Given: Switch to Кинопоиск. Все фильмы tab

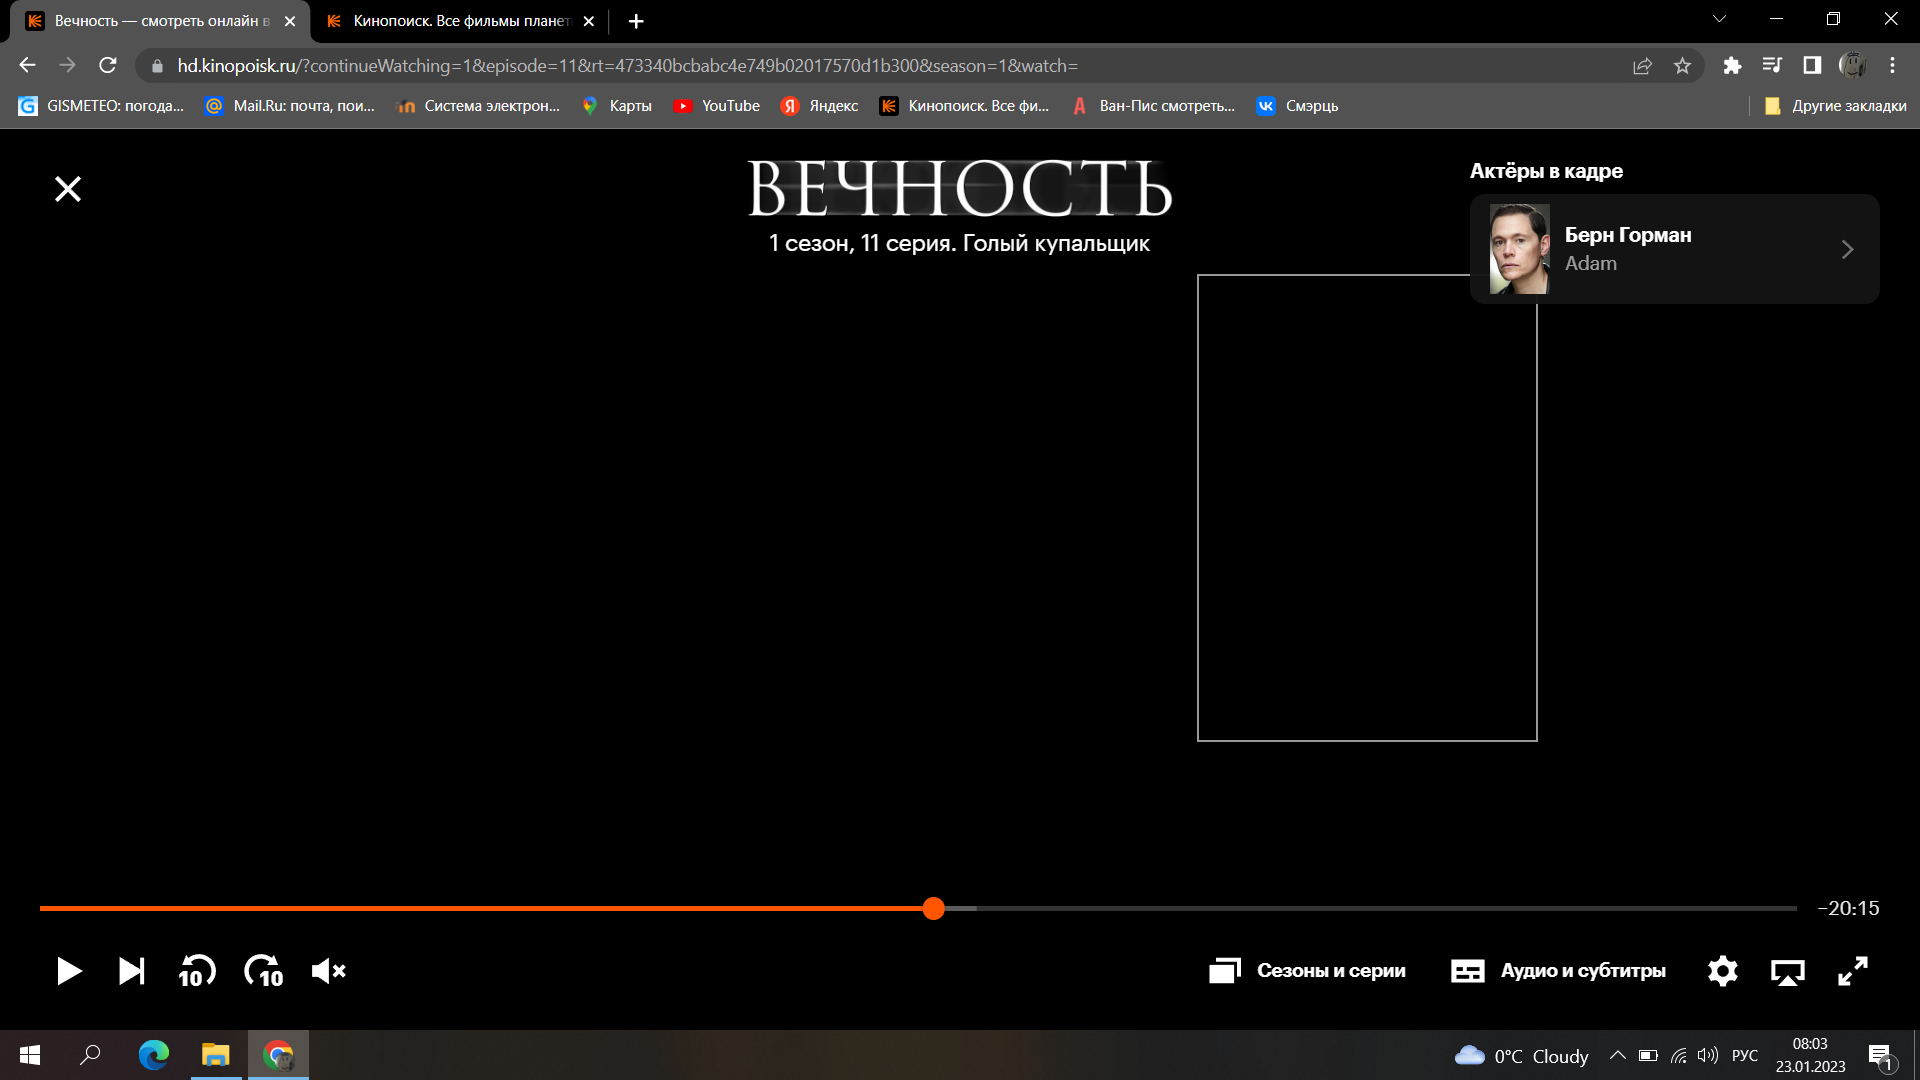Looking at the screenshot, I should click(x=460, y=21).
